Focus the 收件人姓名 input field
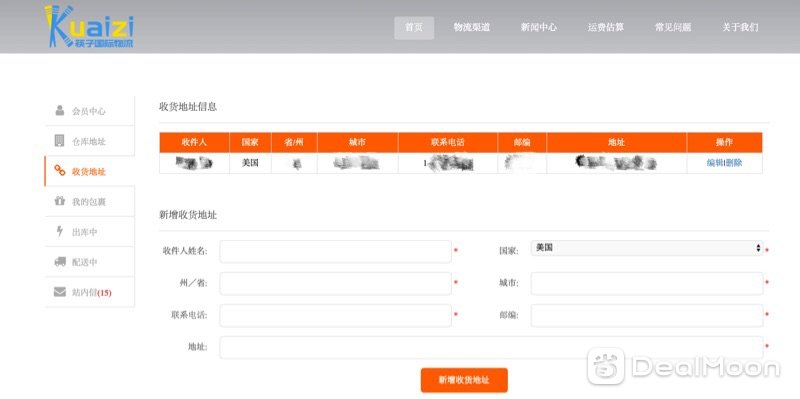Image resolution: width=800 pixels, height=399 pixels. [335, 252]
